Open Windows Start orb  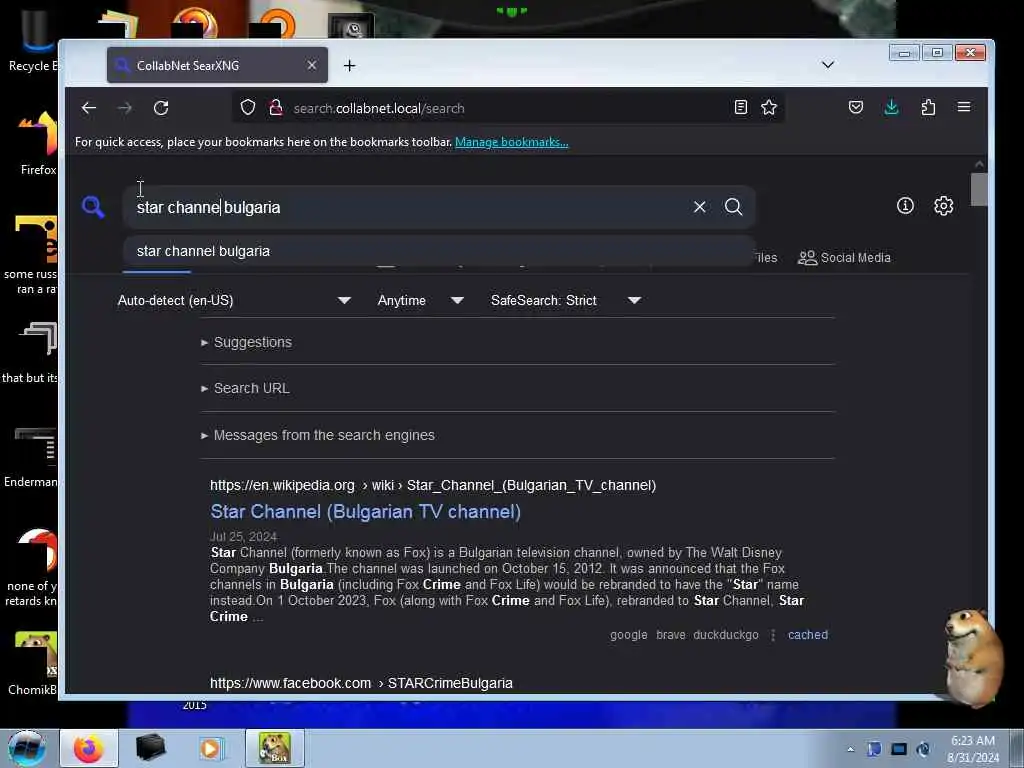point(27,748)
